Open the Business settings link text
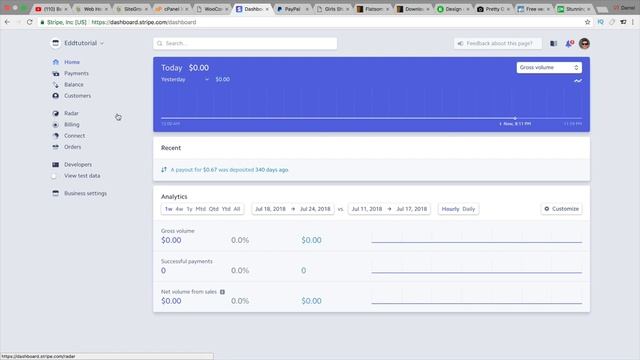This screenshot has height=360, width=640. click(x=85, y=193)
